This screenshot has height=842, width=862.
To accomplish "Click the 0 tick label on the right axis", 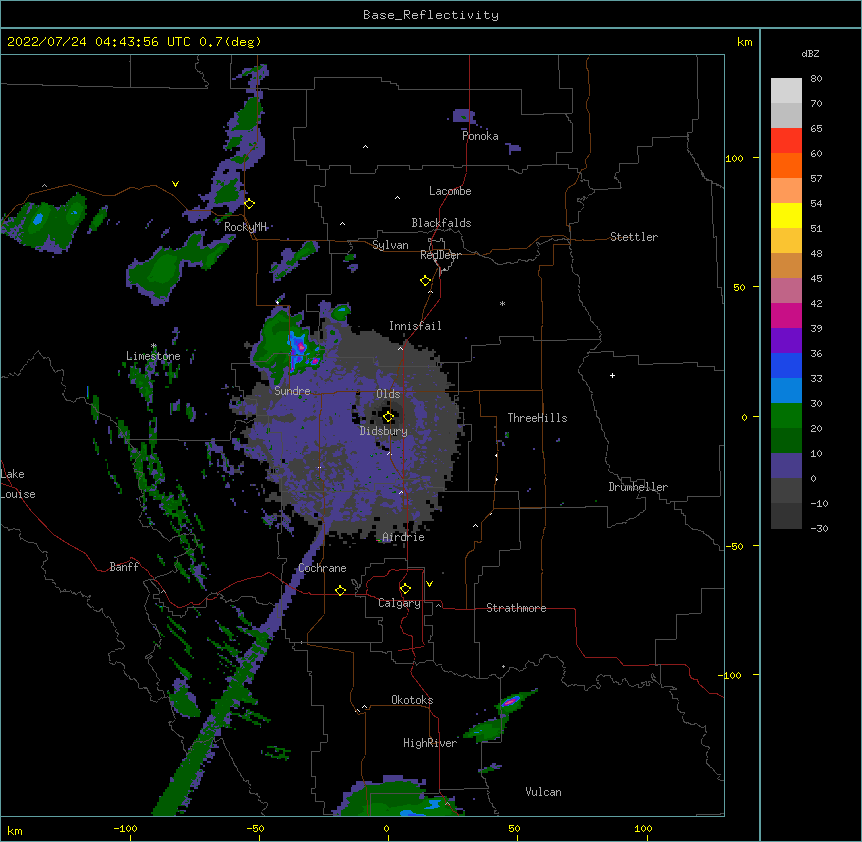I will click(744, 417).
